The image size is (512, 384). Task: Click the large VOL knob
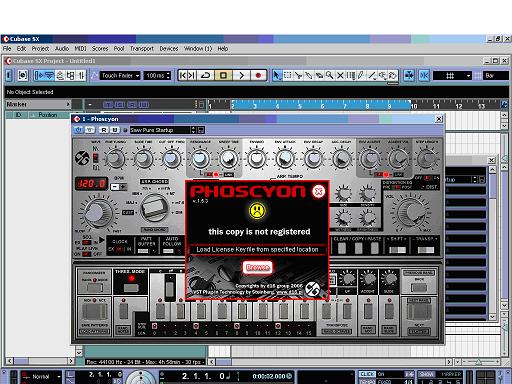pos(411,212)
